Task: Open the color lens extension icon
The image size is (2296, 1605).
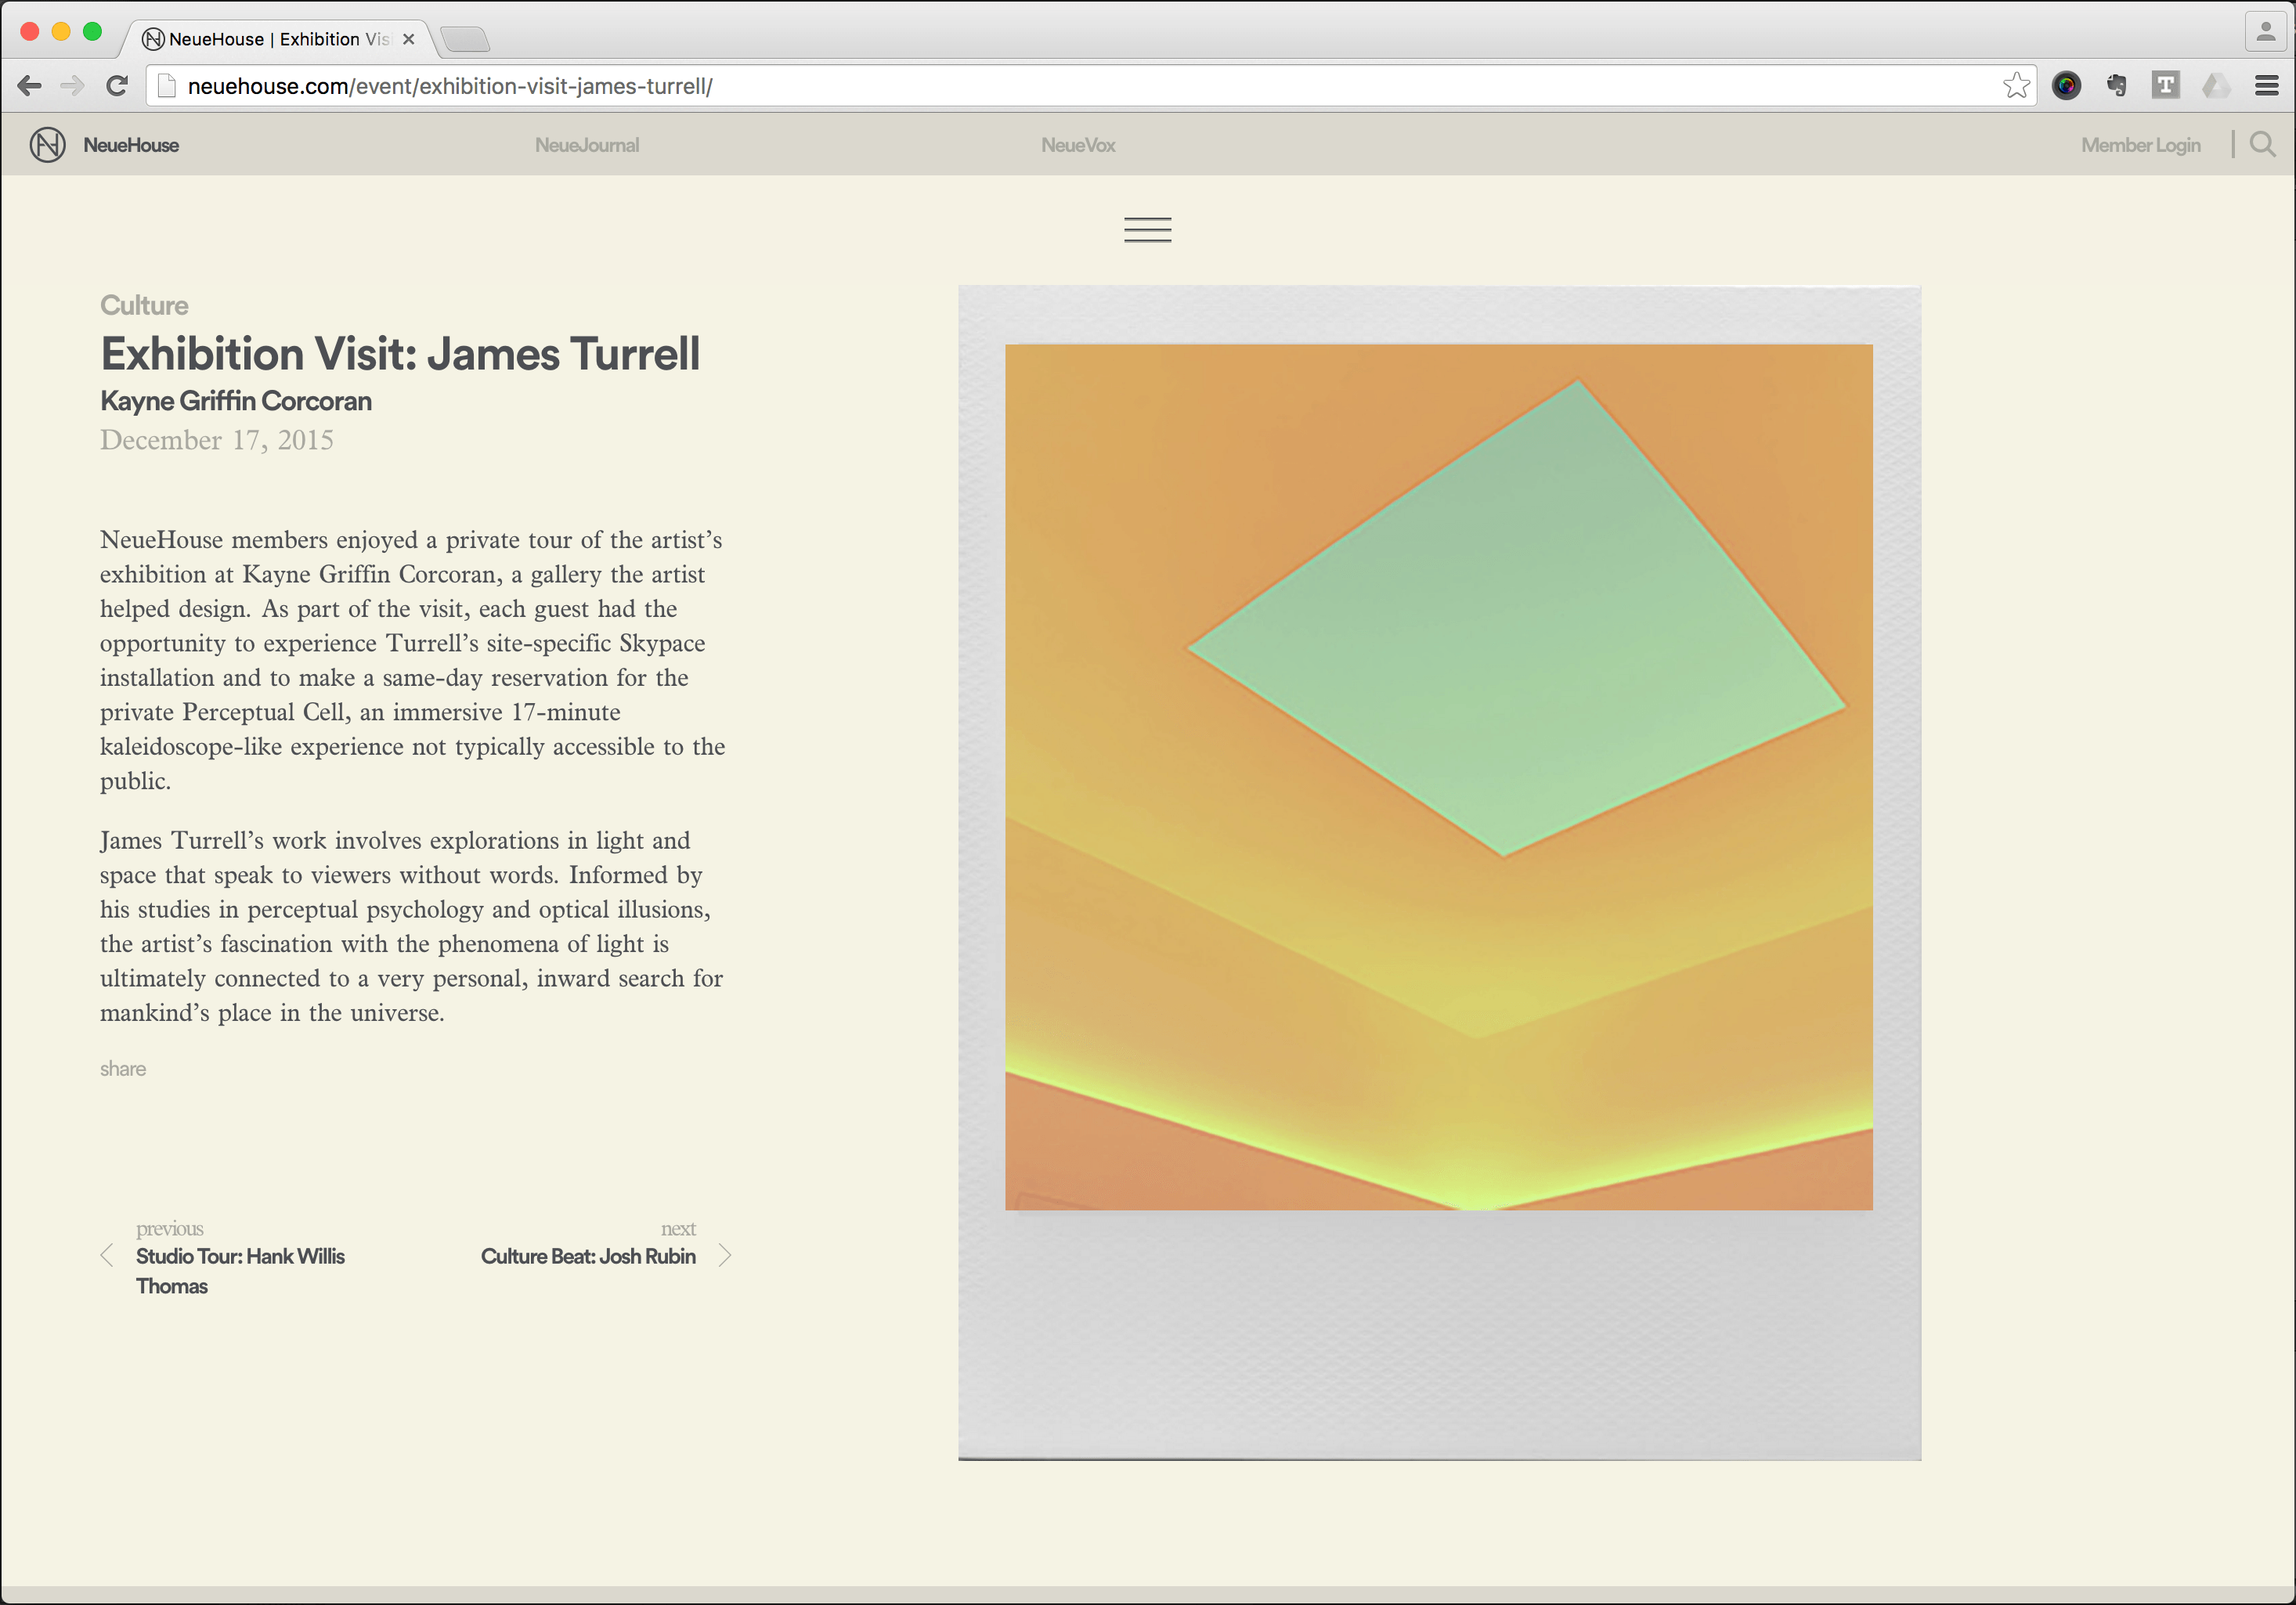Action: 2066,86
